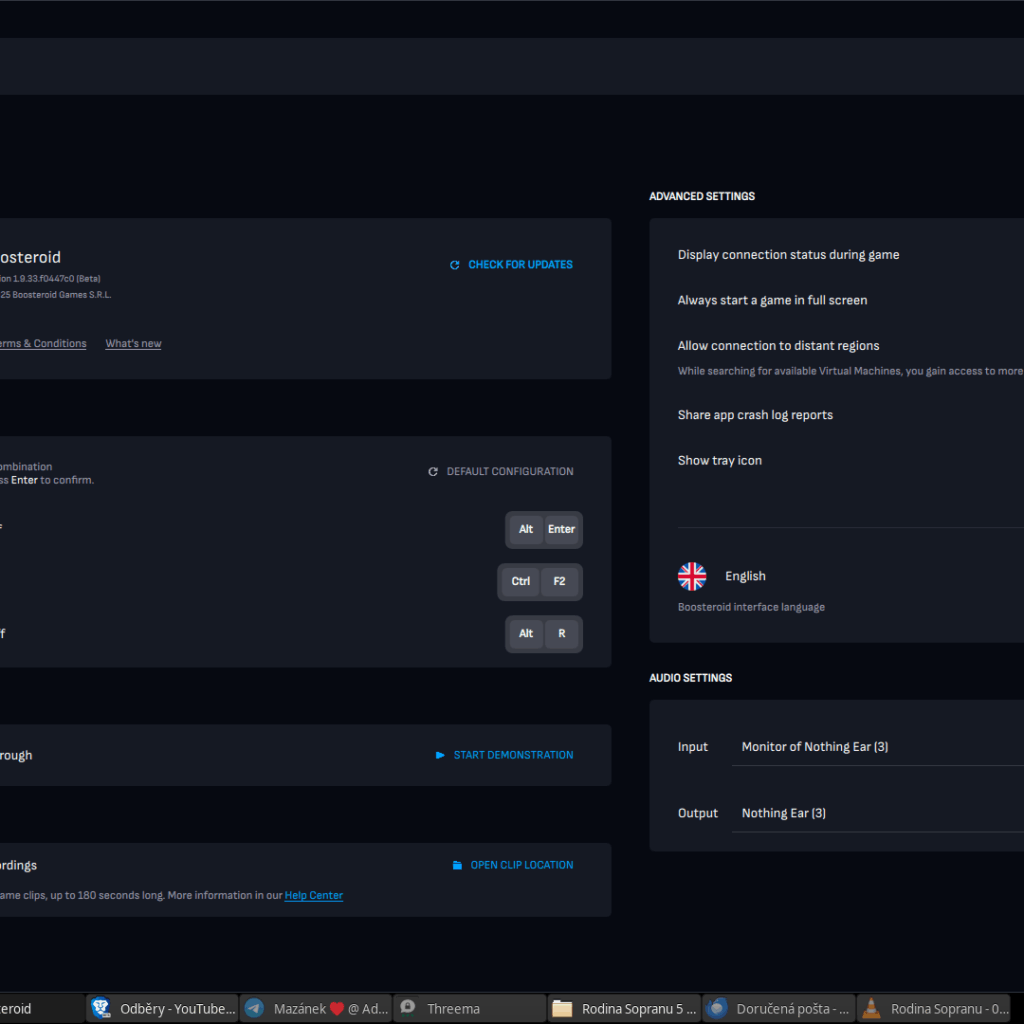Open the What's new link
Screen dimensions: 1024x1024
(x=133, y=344)
